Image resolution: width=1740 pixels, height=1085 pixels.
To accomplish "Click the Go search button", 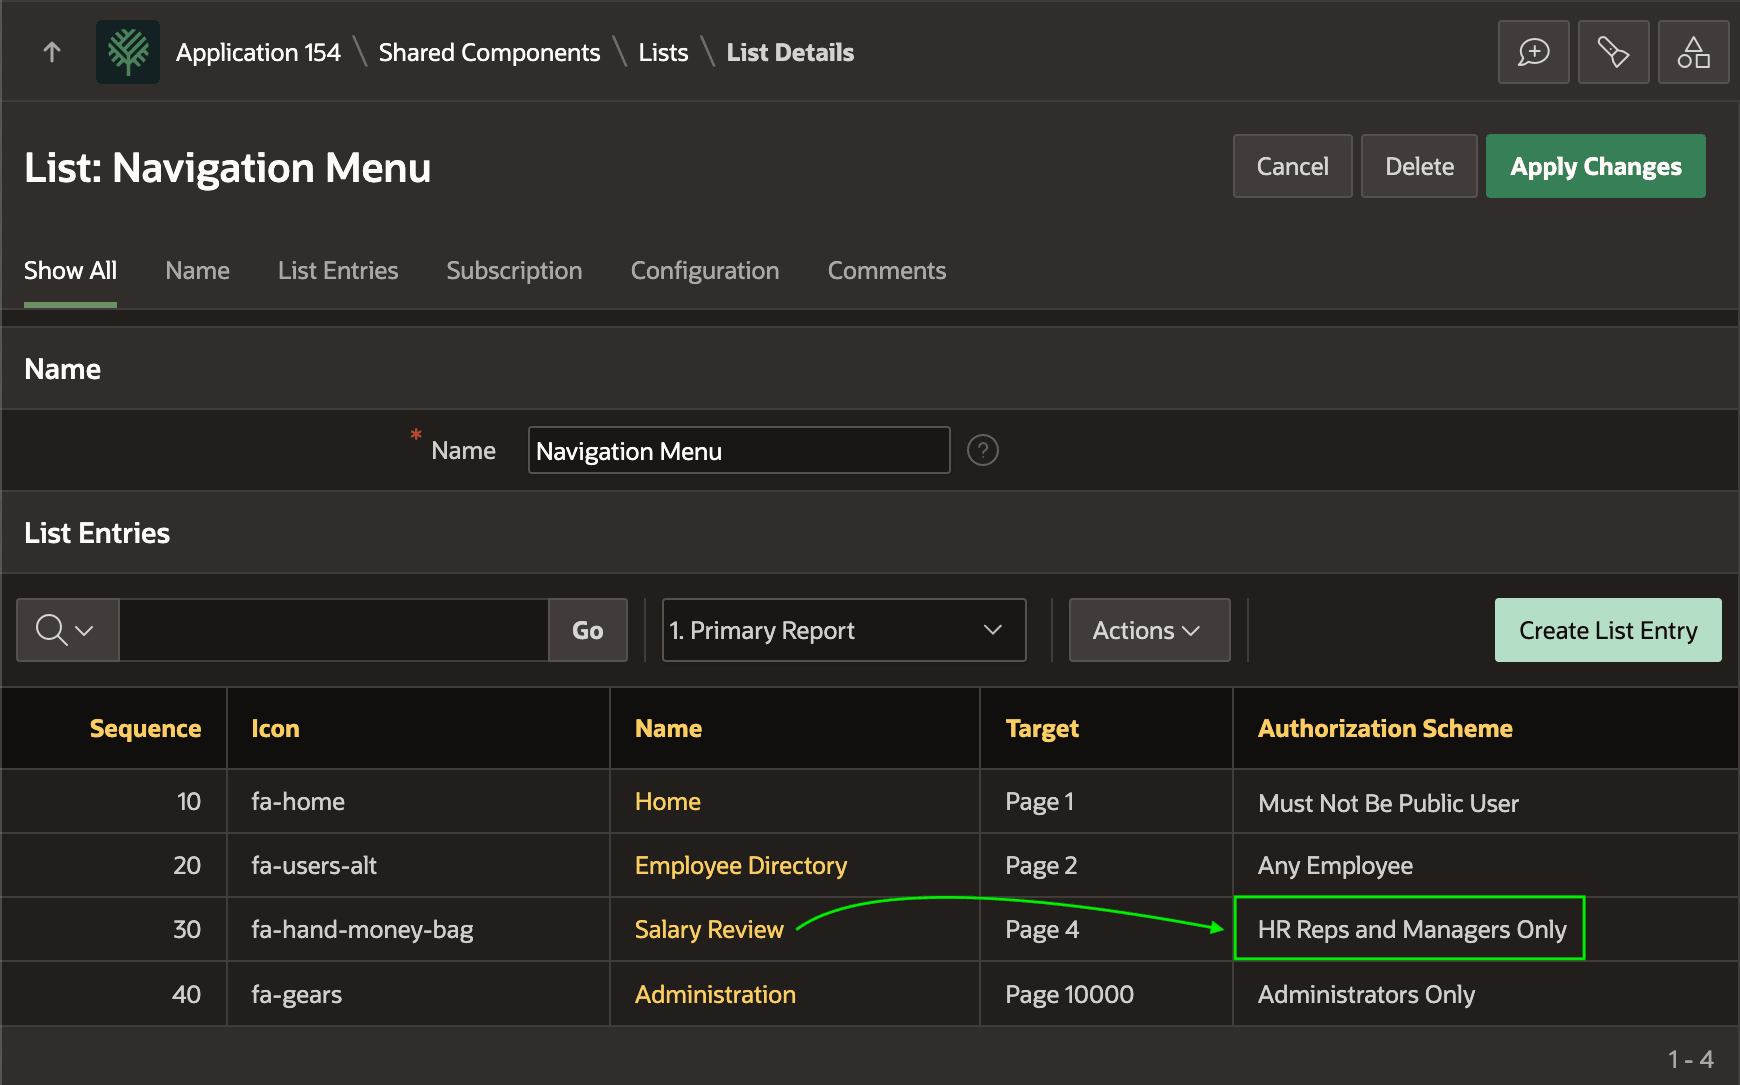I will point(588,630).
